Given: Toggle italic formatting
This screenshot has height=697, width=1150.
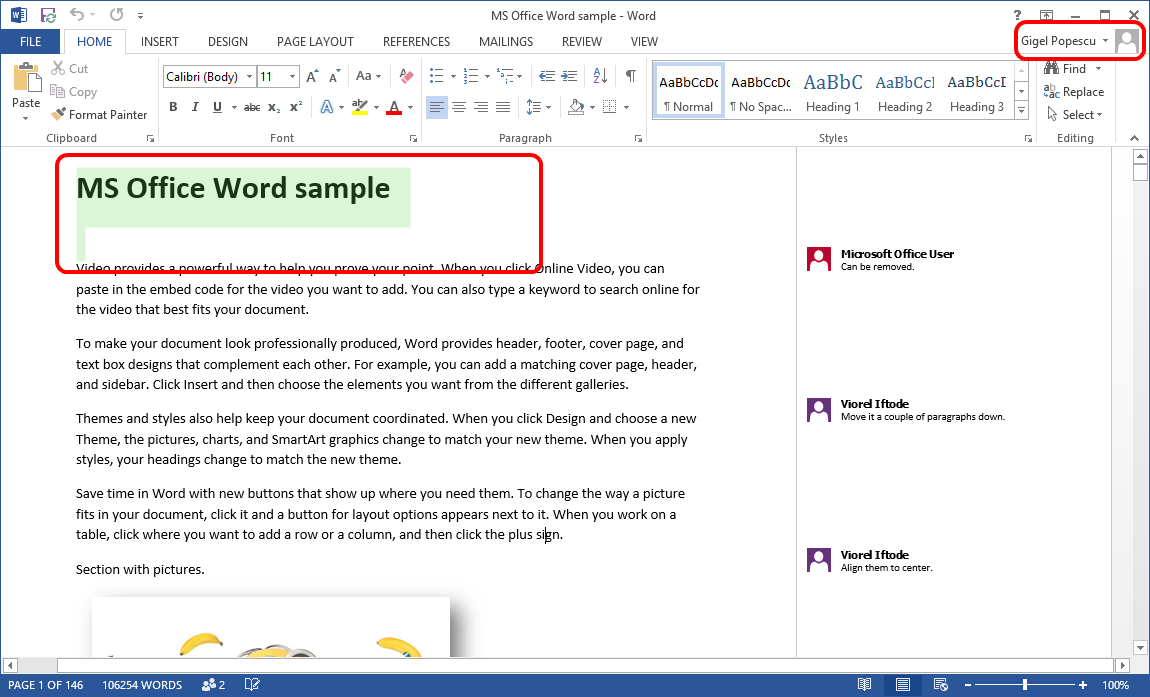Looking at the screenshot, I should [195, 107].
